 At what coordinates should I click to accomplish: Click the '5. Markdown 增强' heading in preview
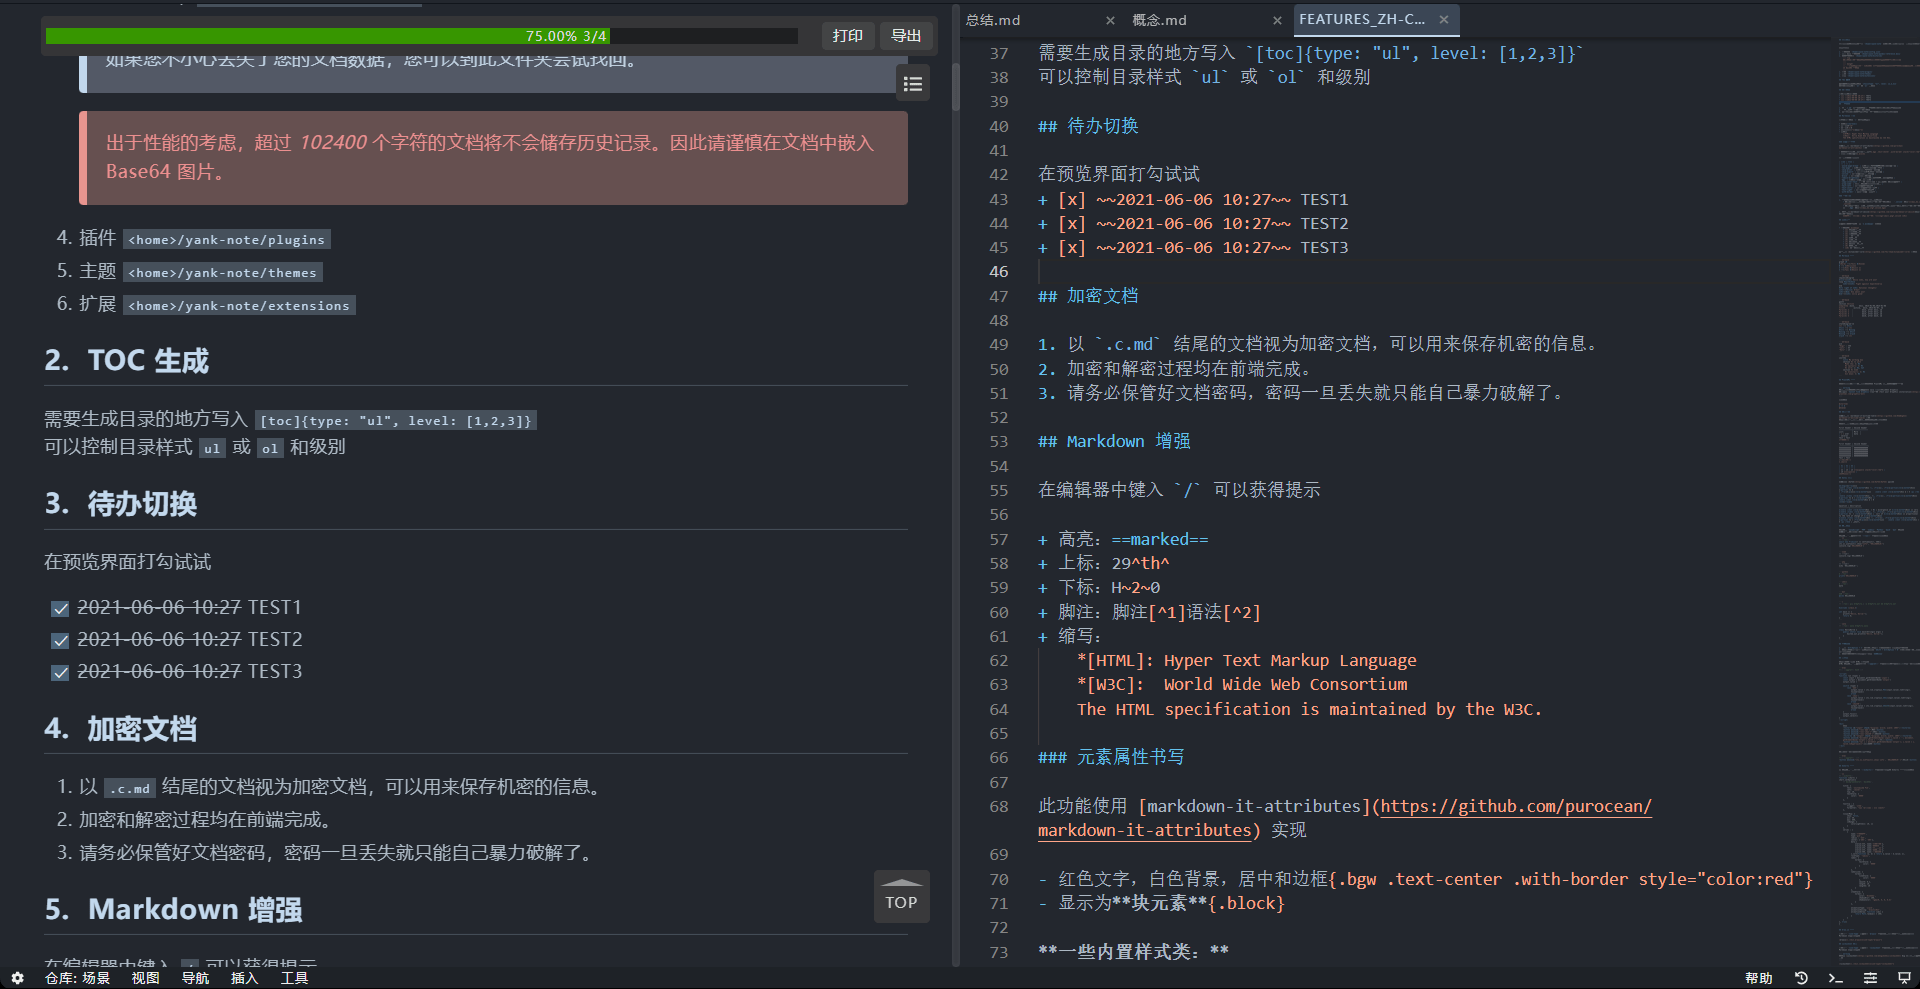174,910
